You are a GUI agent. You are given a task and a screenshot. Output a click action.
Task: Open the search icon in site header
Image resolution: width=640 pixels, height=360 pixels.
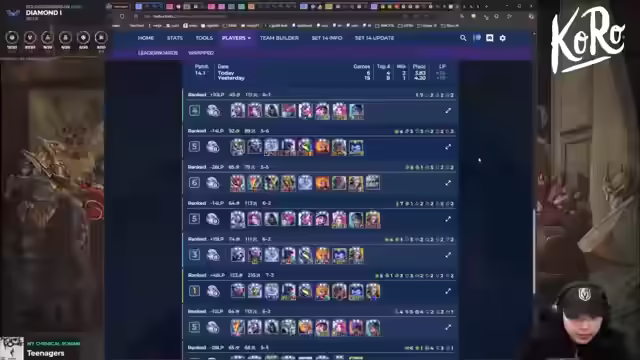point(463,38)
